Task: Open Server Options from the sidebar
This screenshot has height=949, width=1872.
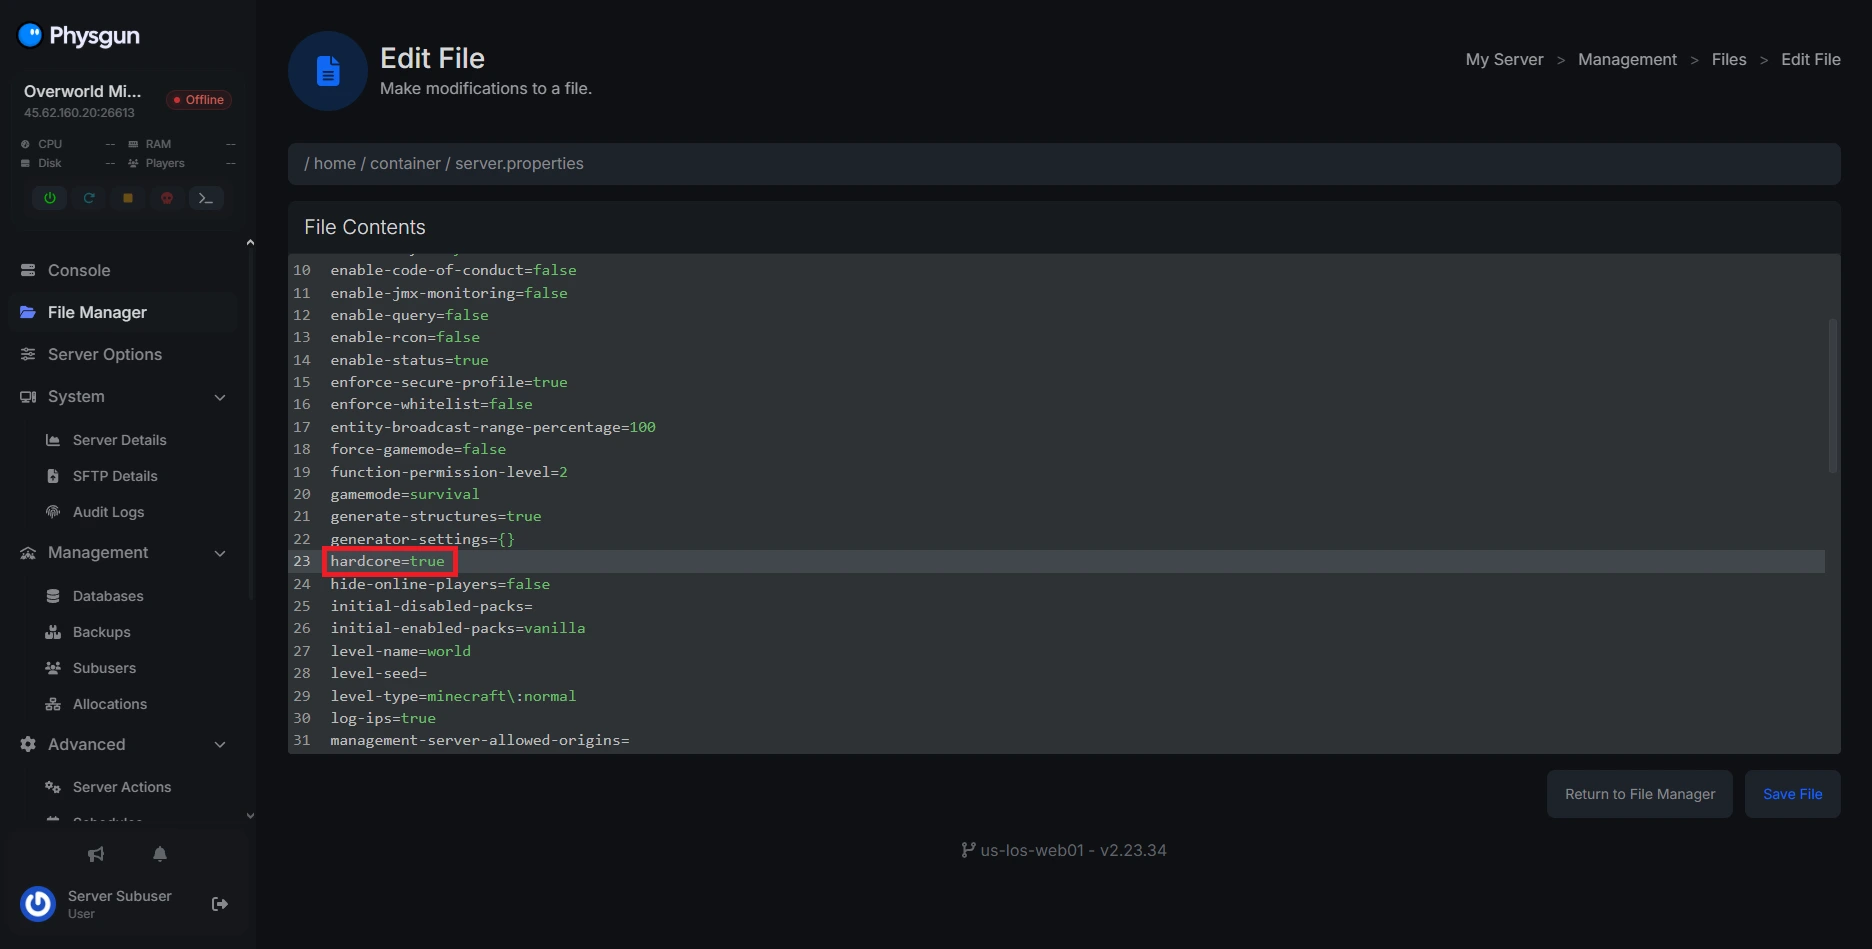Action: (104, 354)
